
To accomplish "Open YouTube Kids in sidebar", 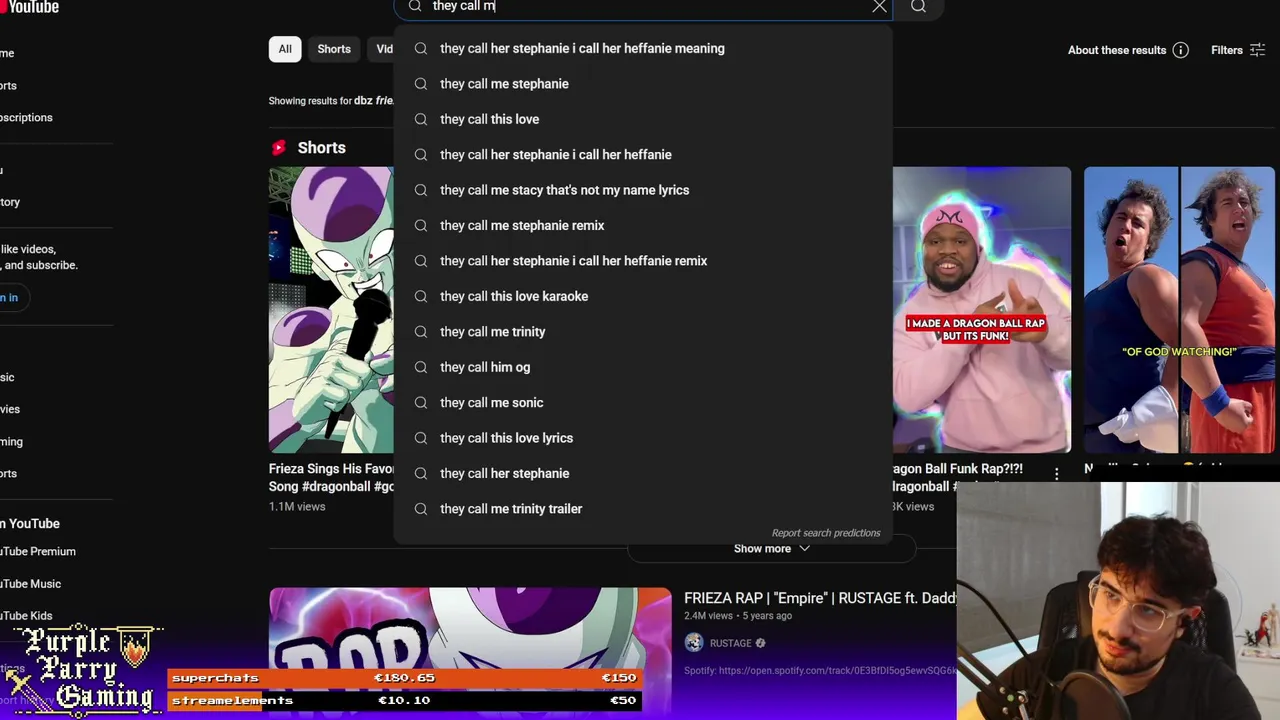I will [27, 616].
